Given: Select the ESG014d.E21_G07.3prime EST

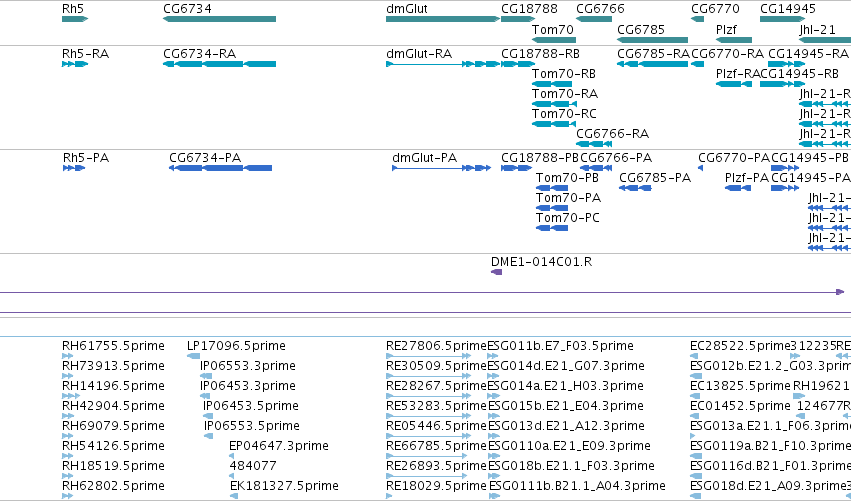Looking at the screenshot, I should pyautogui.click(x=494, y=376).
